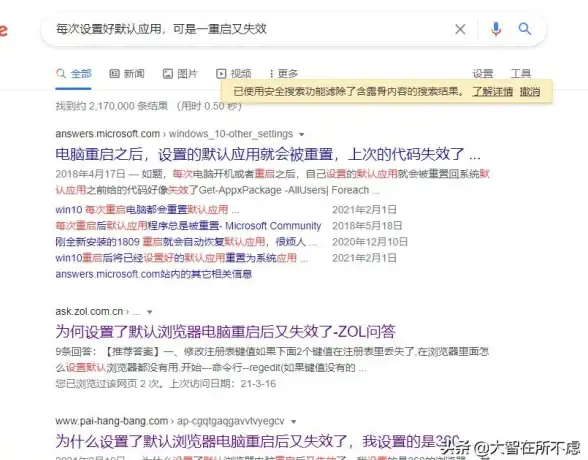Image resolution: width=588 pixels, height=460 pixels.
Task: Open sublink 每次重启后默认应用程序总是被重置
Action: 188,226
